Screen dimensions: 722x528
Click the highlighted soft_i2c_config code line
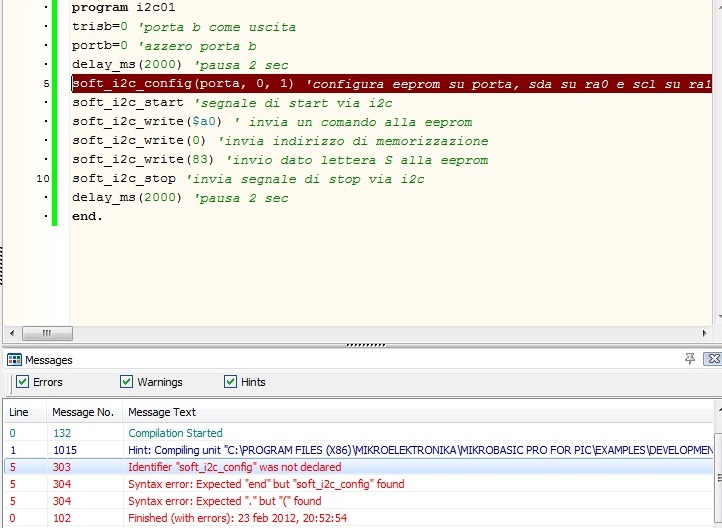[300, 84]
